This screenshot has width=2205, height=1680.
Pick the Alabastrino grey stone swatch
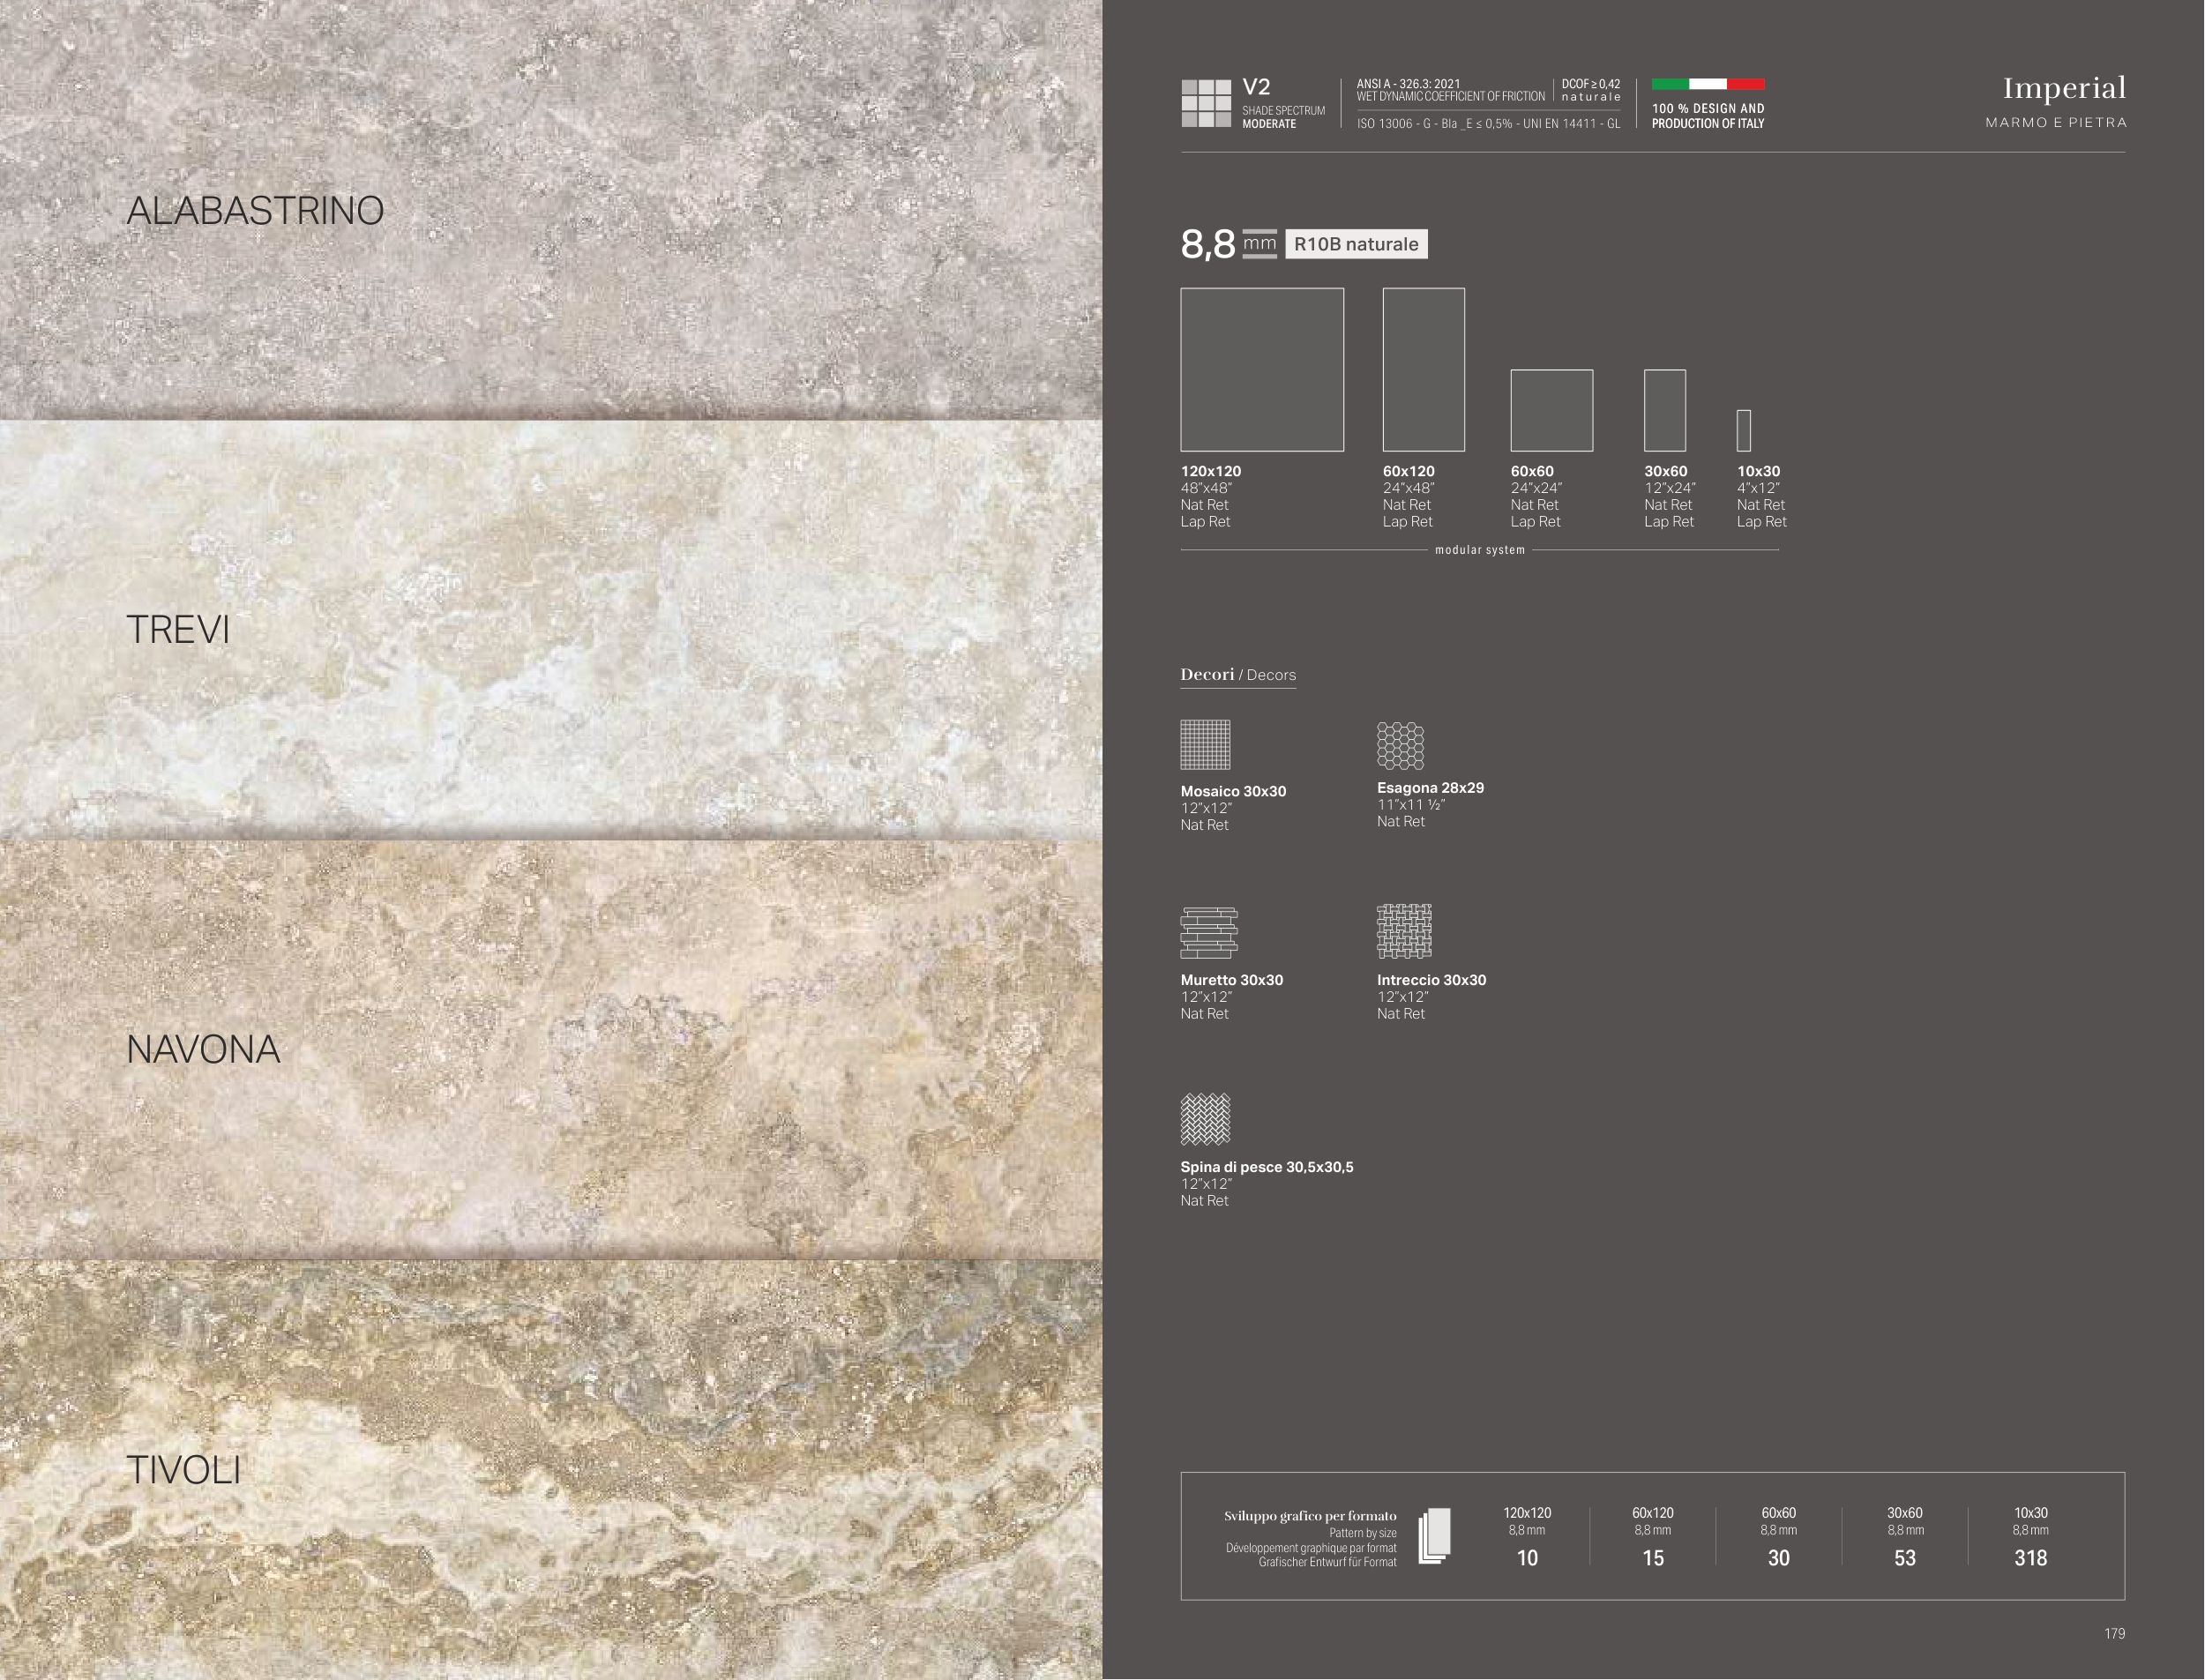[x=550, y=210]
